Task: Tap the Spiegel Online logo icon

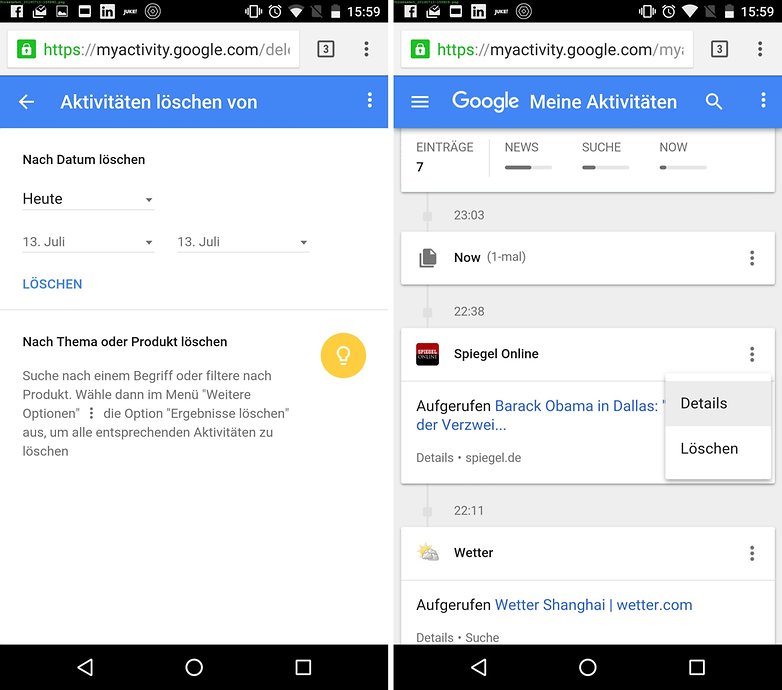Action: 427,354
